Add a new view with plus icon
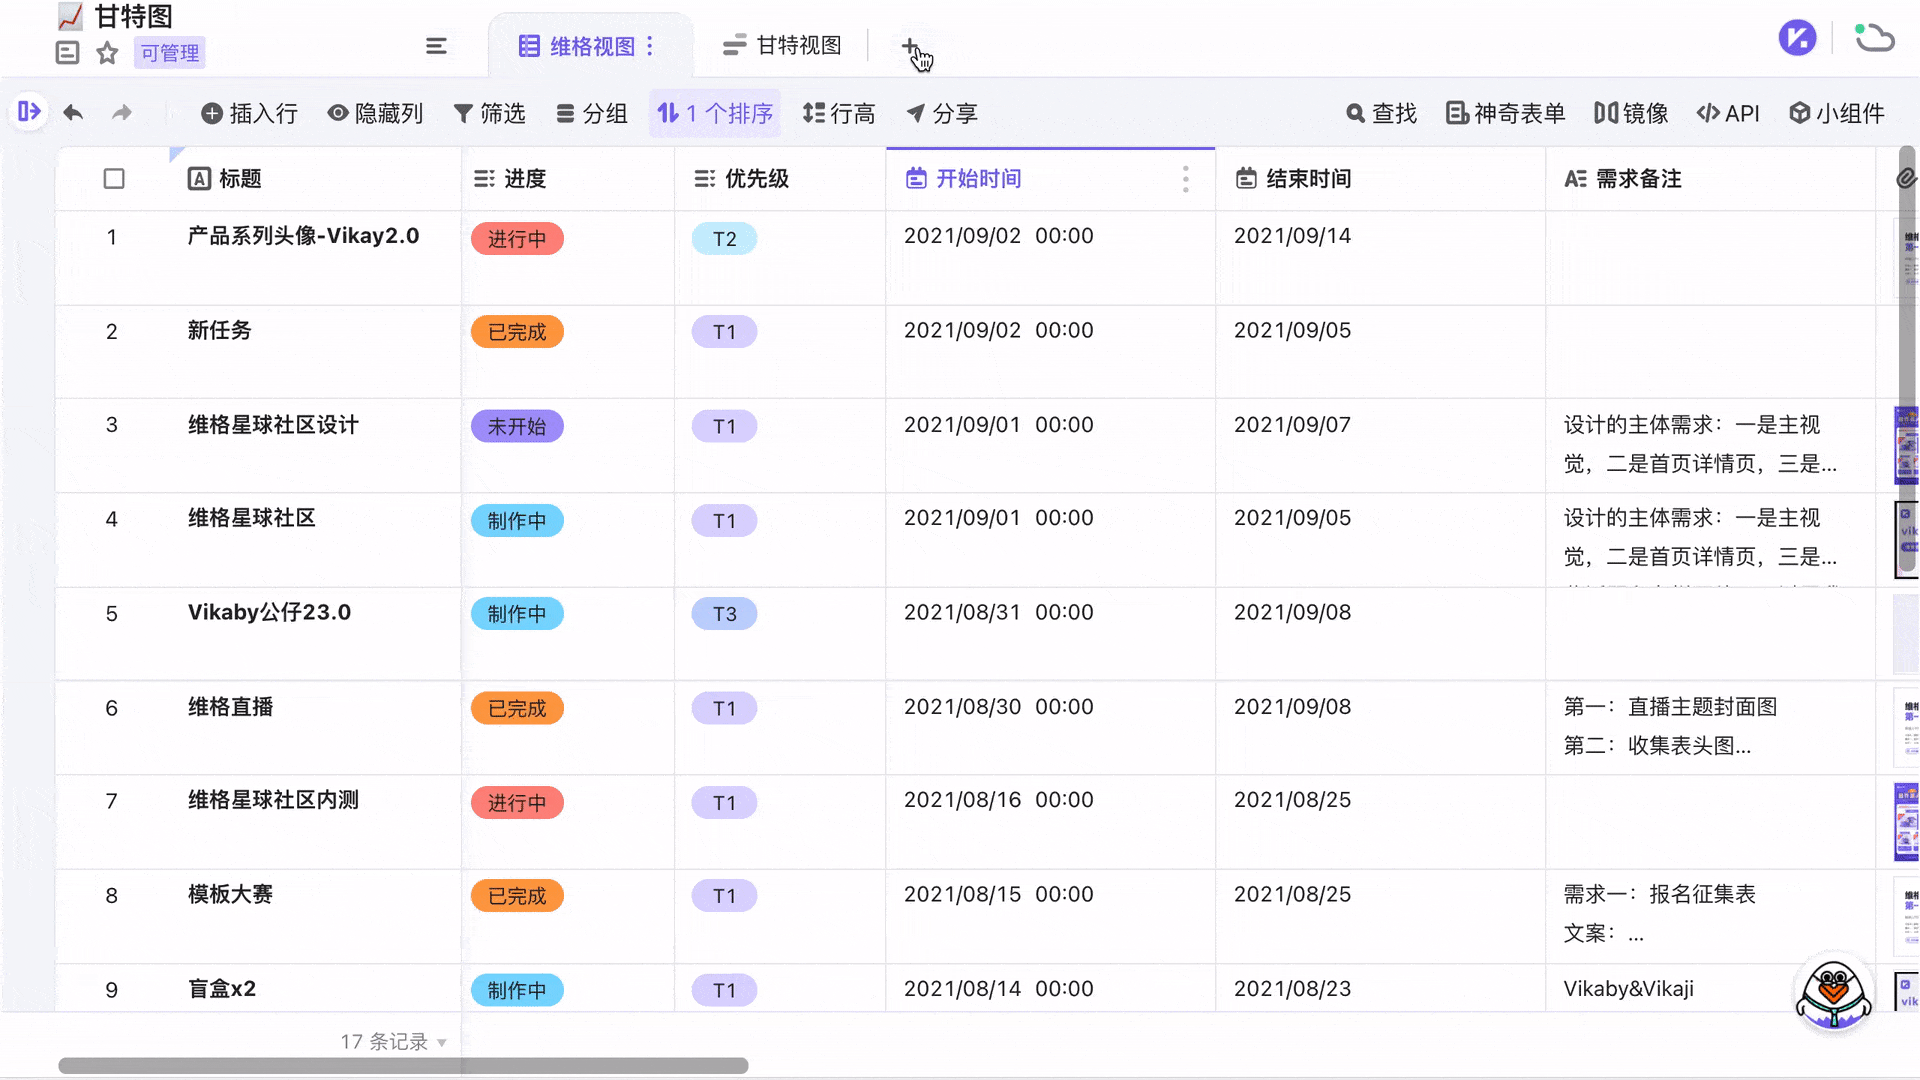This screenshot has height=1080, width=1920. click(x=909, y=46)
